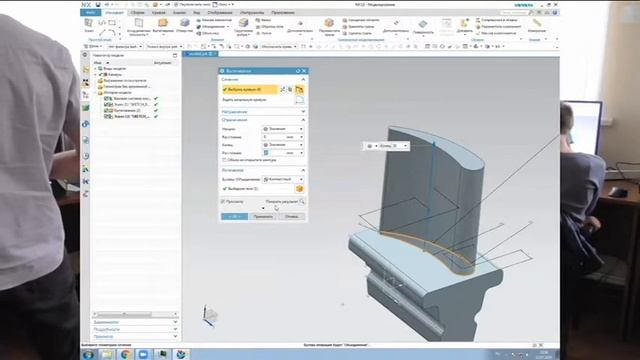Click the Offset Region ribbon icon
The image size is (640, 360).
pos(345,20)
